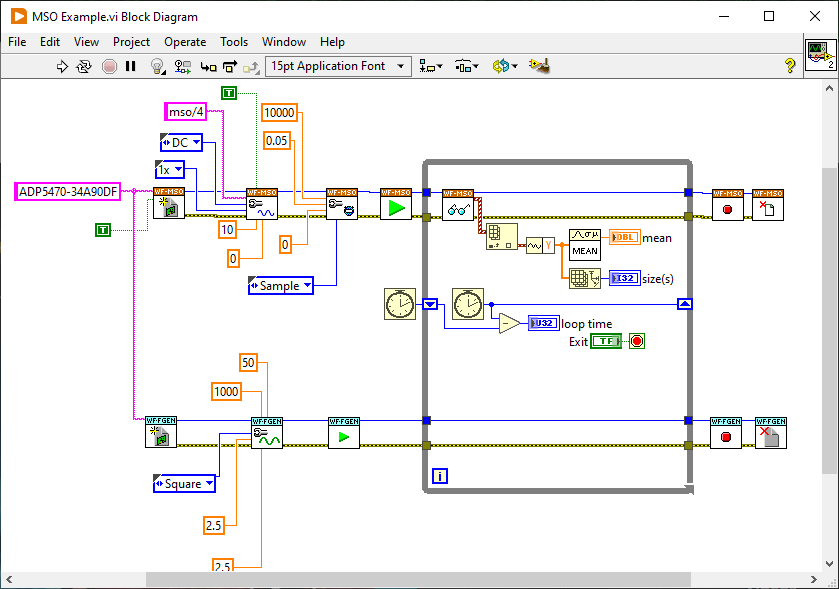Select the WF-FGEN Initialize node
Image resolution: width=839 pixels, height=589 pixels.
click(161, 432)
